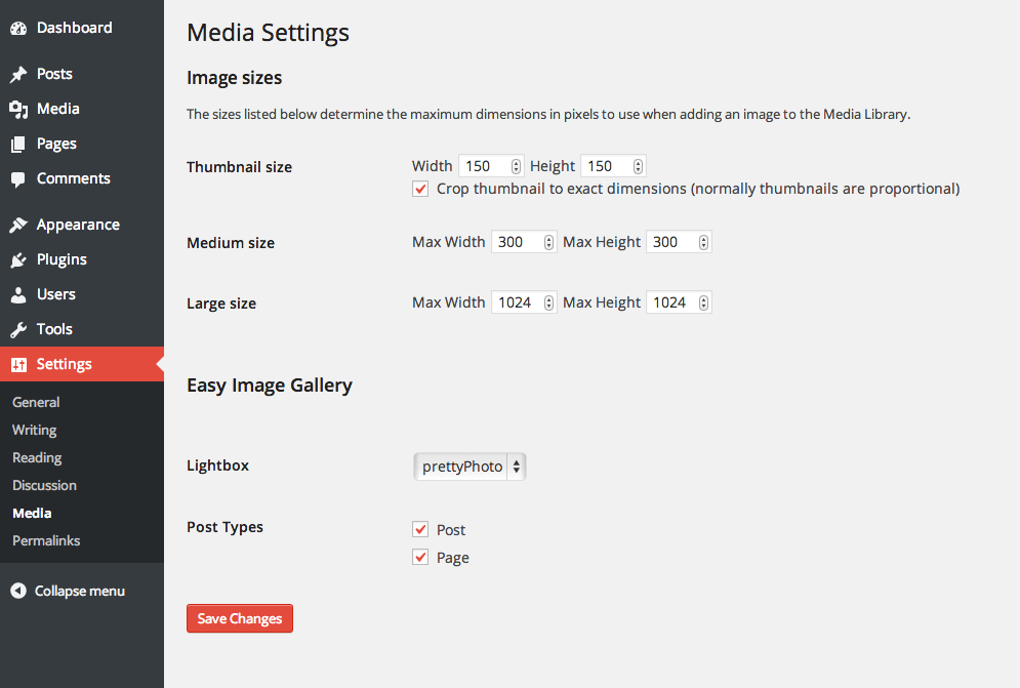Image resolution: width=1020 pixels, height=688 pixels.
Task: Open Posts using the pushpin icon
Action: [x=17, y=73]
